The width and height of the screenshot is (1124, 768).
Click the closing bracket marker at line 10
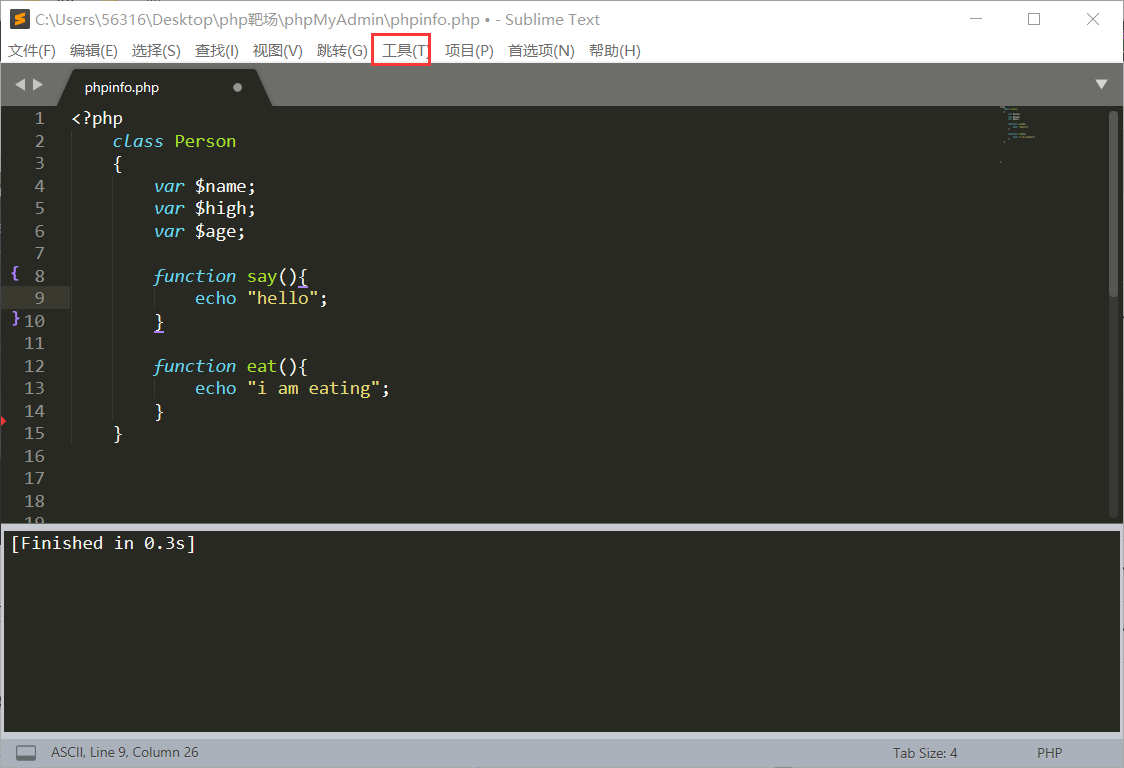pos(15,318)
